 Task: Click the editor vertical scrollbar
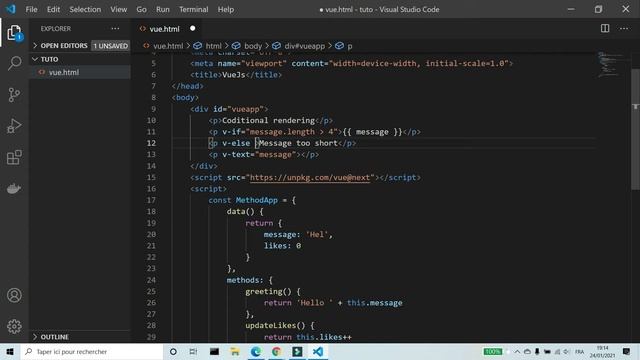click(635, 129)
